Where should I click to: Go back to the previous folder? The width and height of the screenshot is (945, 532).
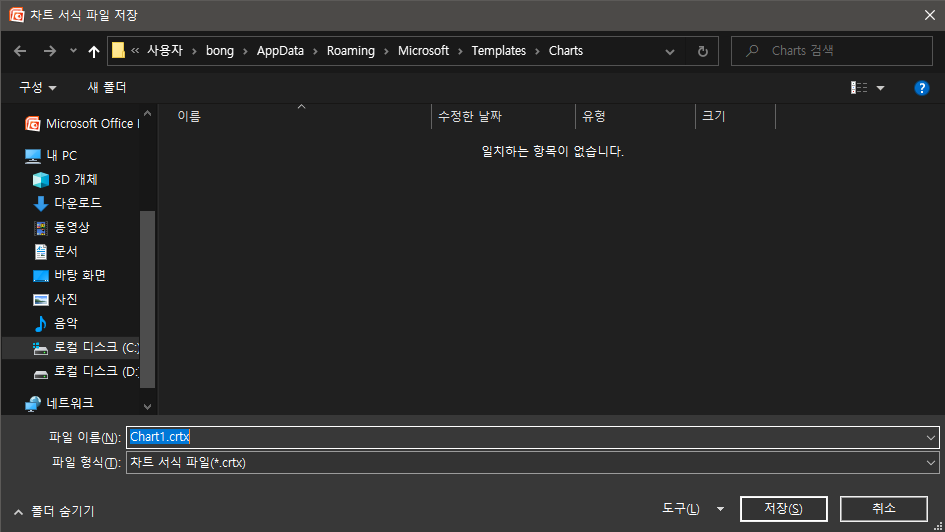20,51
